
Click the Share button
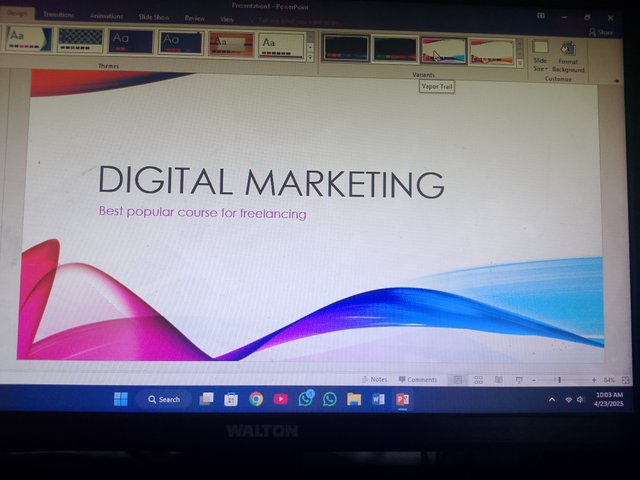click(601, 32)
